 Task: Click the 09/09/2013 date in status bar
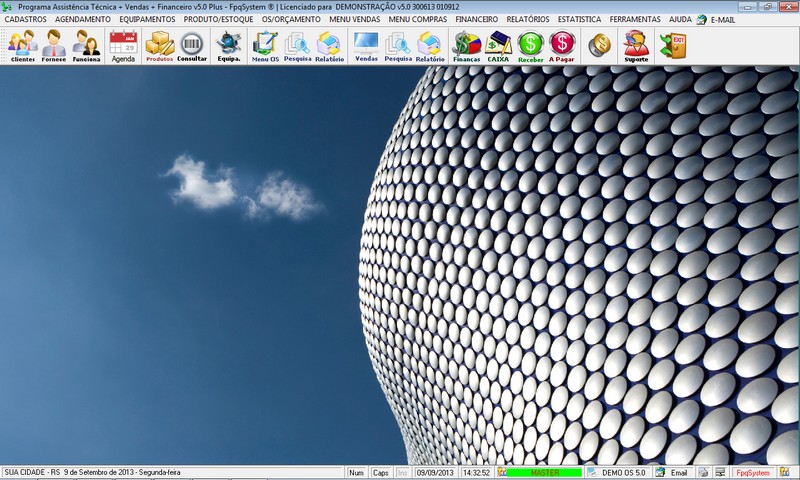[435, 473]
